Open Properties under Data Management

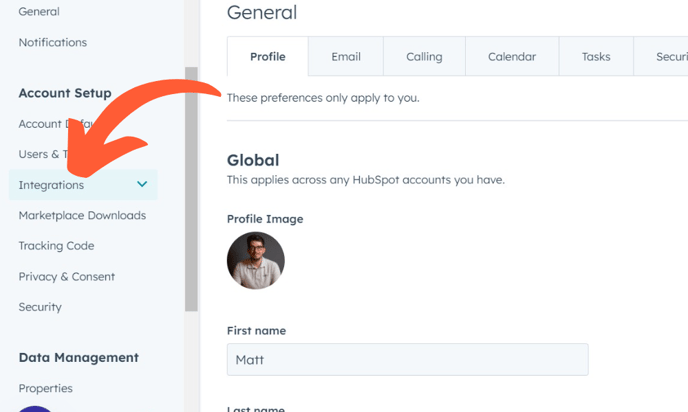click(x=45, y=388)
